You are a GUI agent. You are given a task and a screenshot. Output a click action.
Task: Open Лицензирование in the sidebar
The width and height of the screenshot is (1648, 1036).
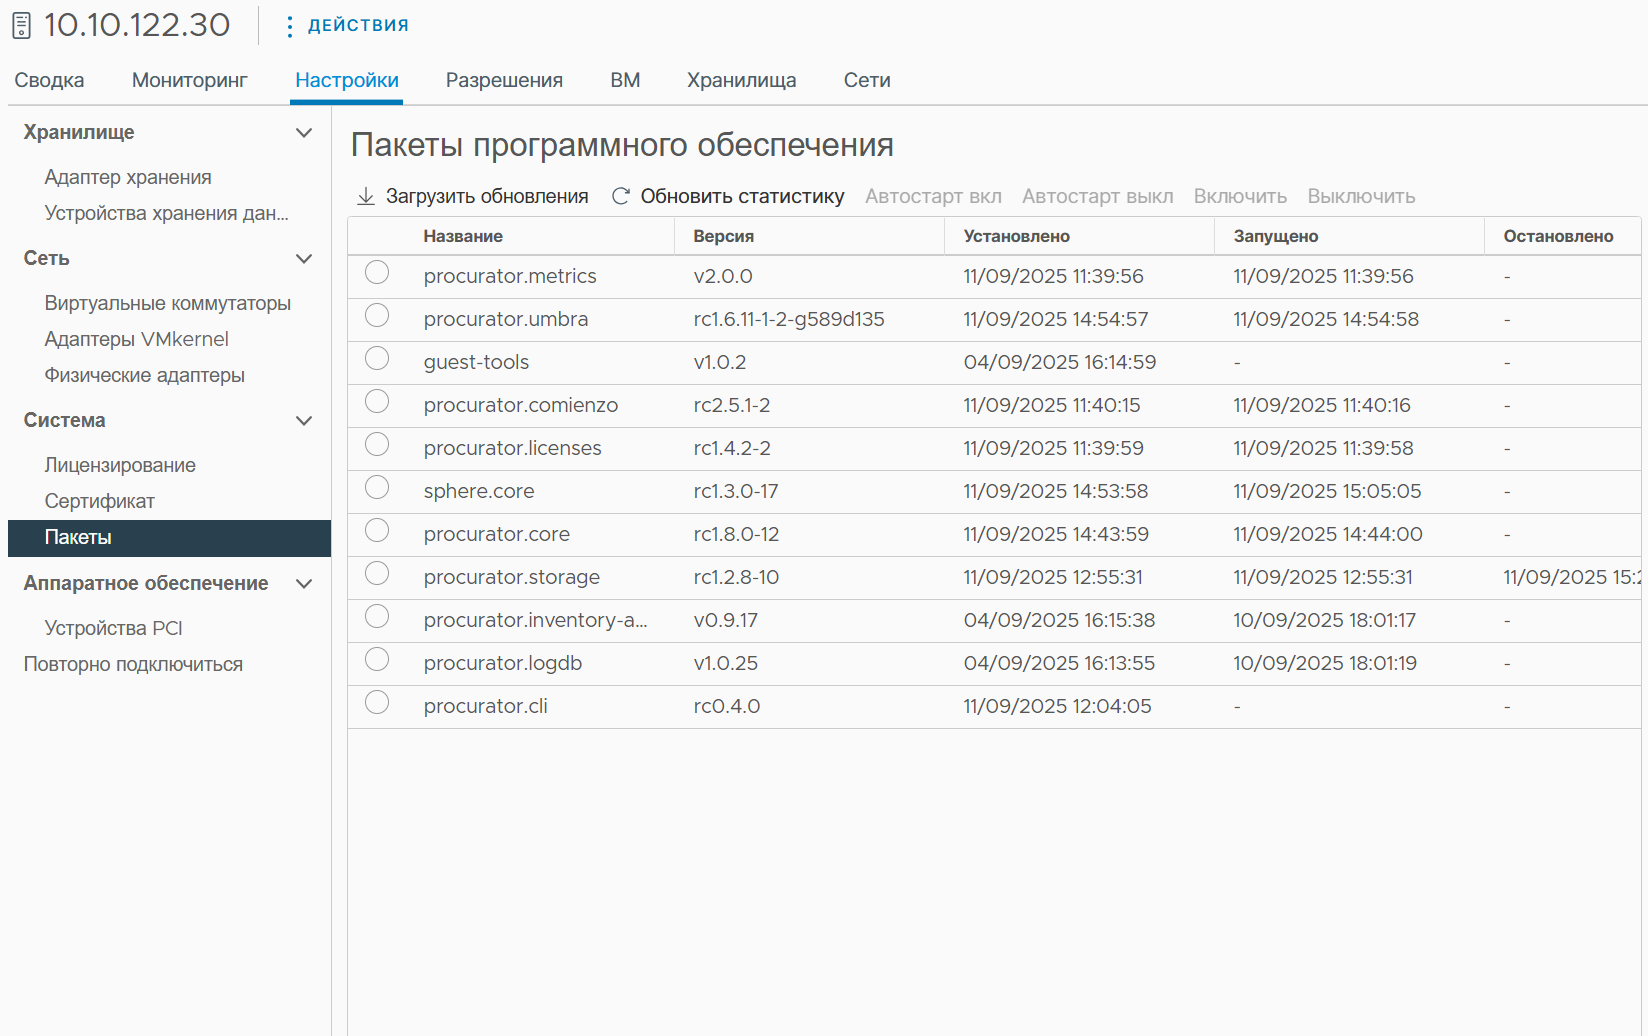coord(120,465)
